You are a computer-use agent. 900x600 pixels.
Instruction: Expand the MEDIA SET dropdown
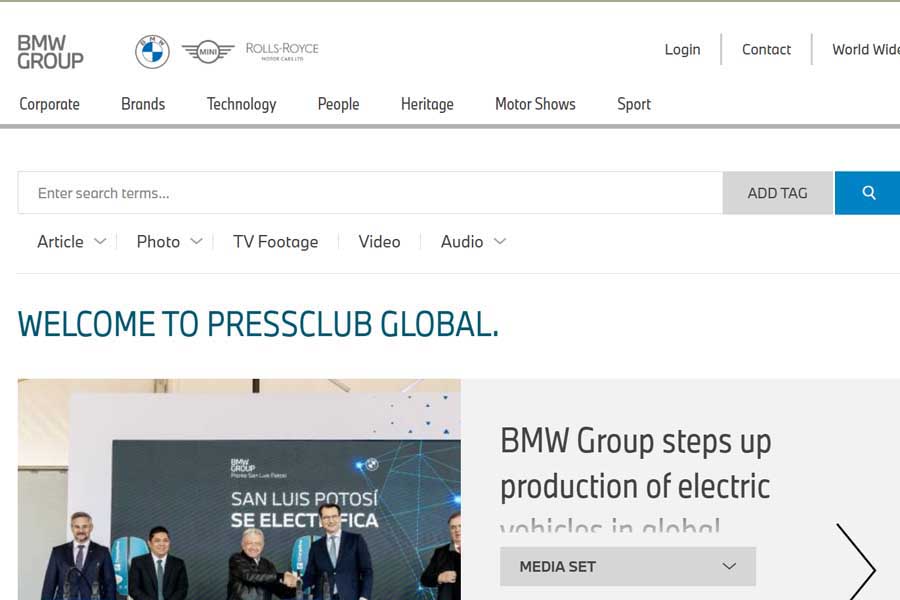(627, 566)
